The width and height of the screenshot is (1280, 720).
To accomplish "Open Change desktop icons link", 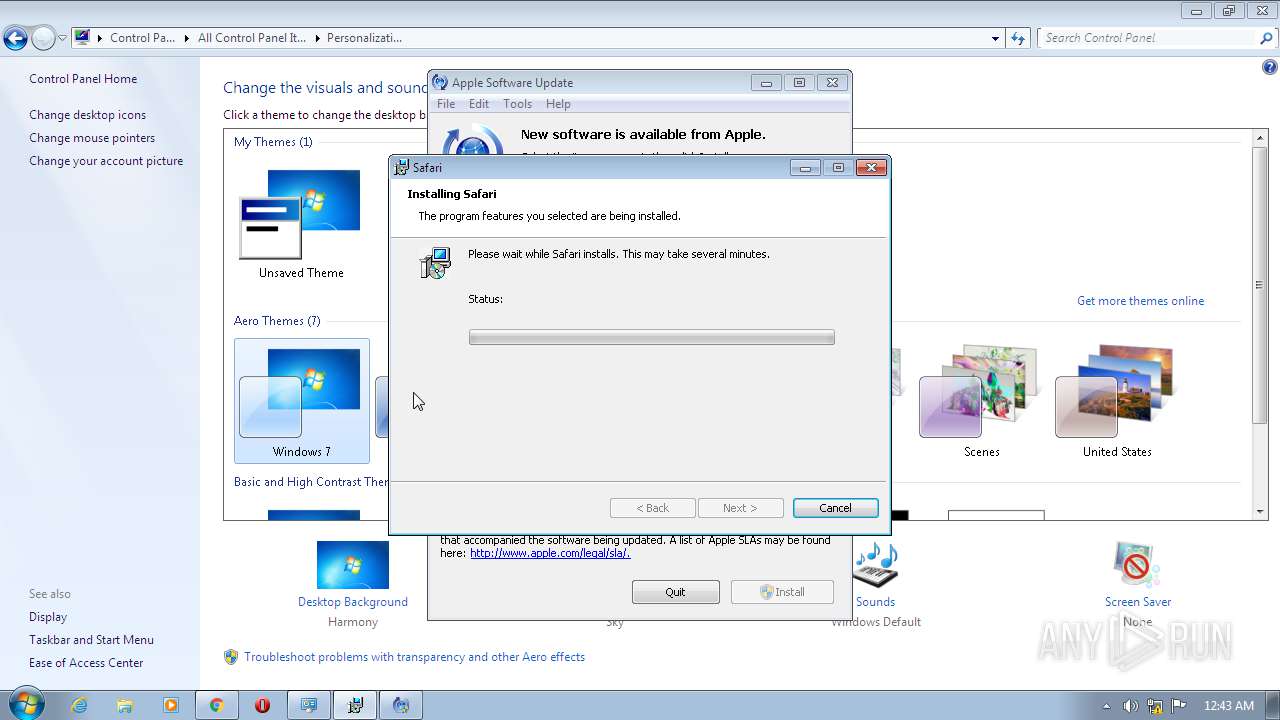I will tap(87, 115).
